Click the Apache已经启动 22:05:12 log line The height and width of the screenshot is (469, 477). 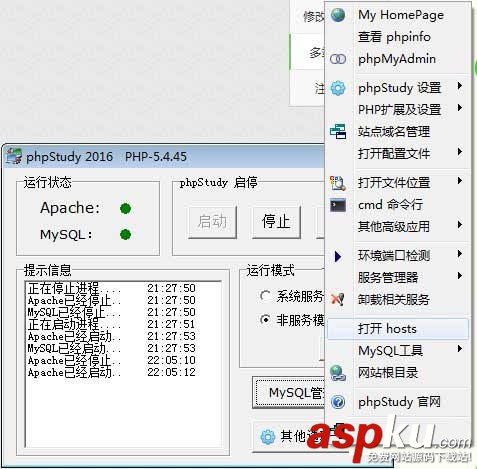point(112,372)
